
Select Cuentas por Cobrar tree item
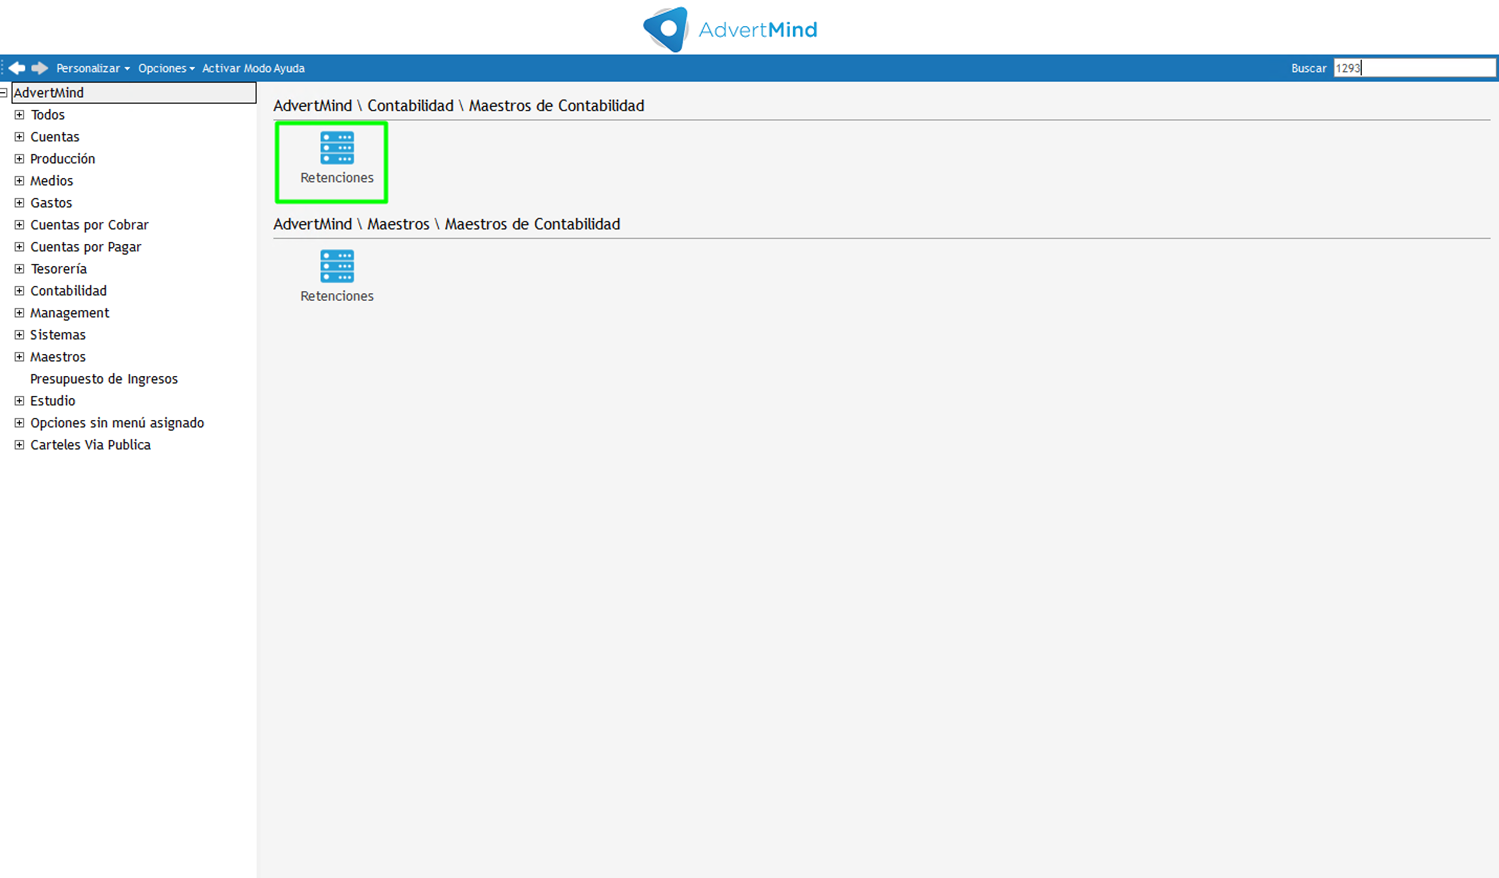[90, 225]
